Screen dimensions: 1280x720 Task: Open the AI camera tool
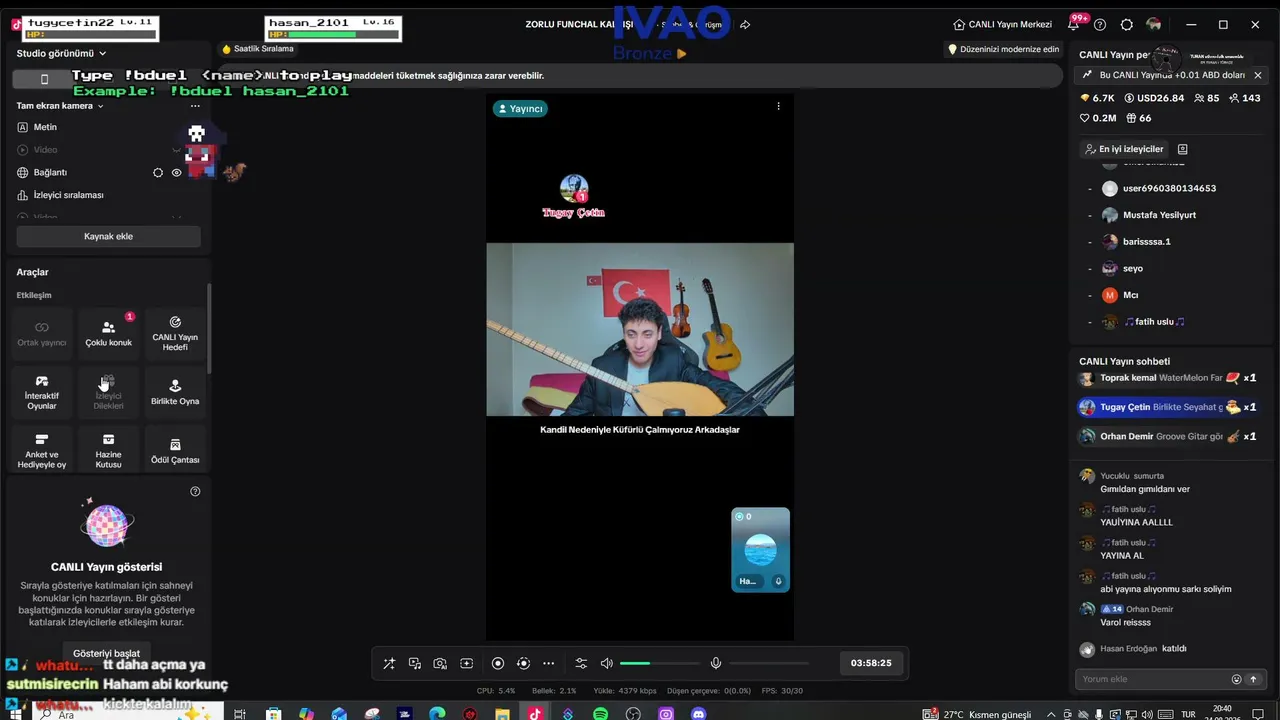440,663
